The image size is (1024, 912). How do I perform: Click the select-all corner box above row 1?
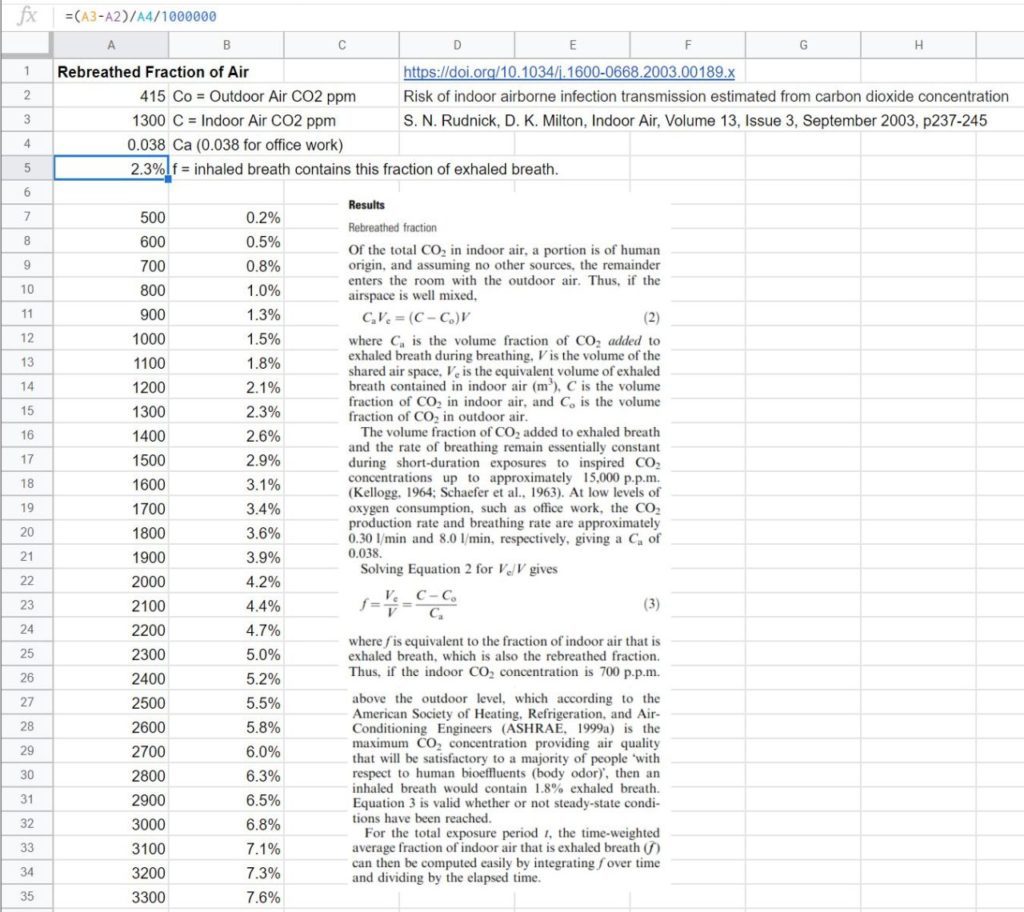pyautogui.click(x=26, y=45)
